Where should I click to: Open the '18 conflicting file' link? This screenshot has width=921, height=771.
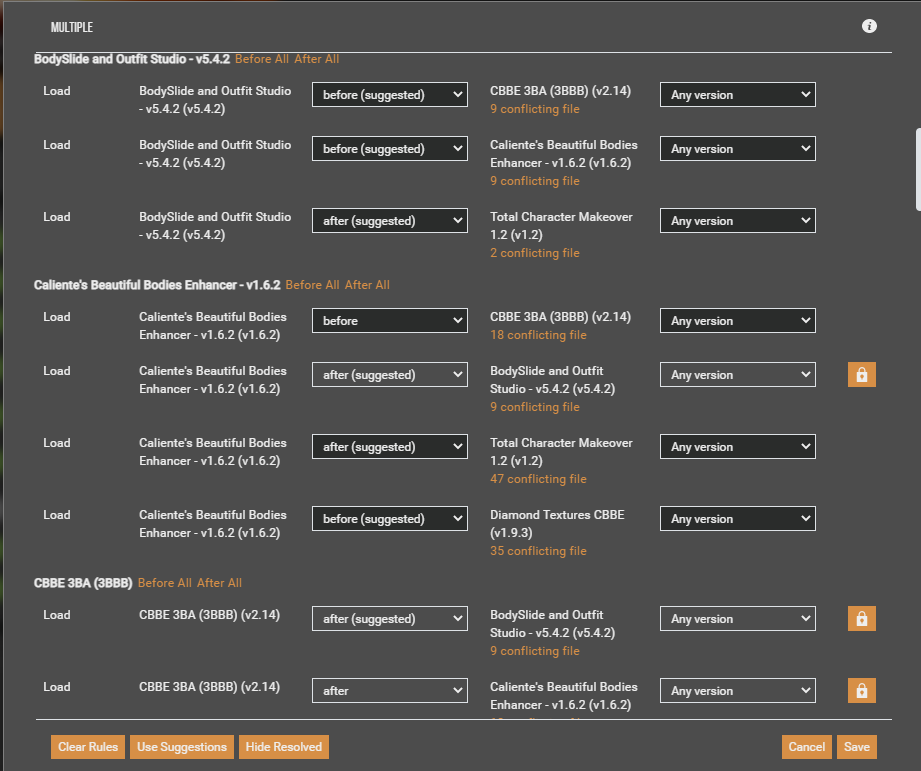539,335
